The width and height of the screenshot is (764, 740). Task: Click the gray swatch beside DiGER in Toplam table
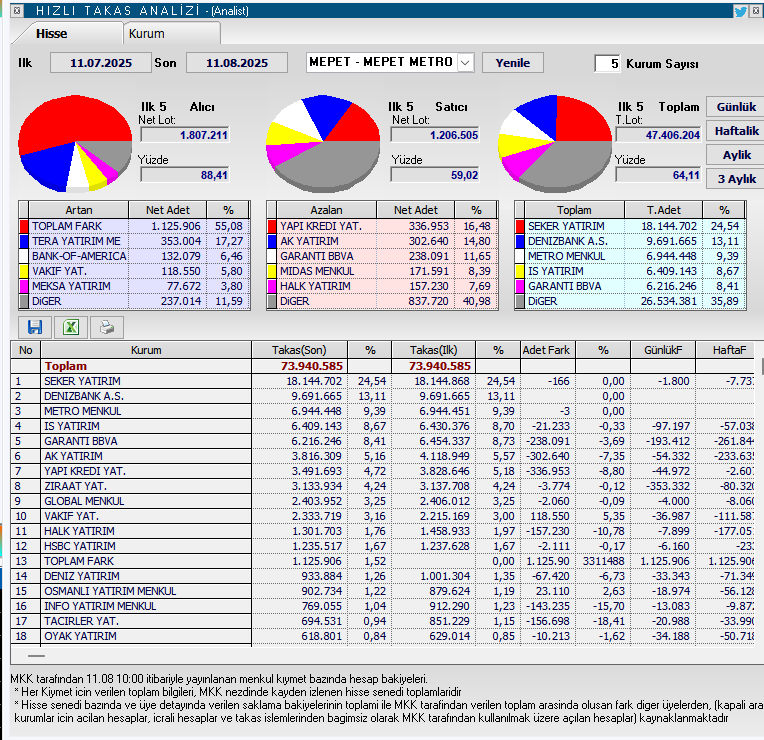520,301
